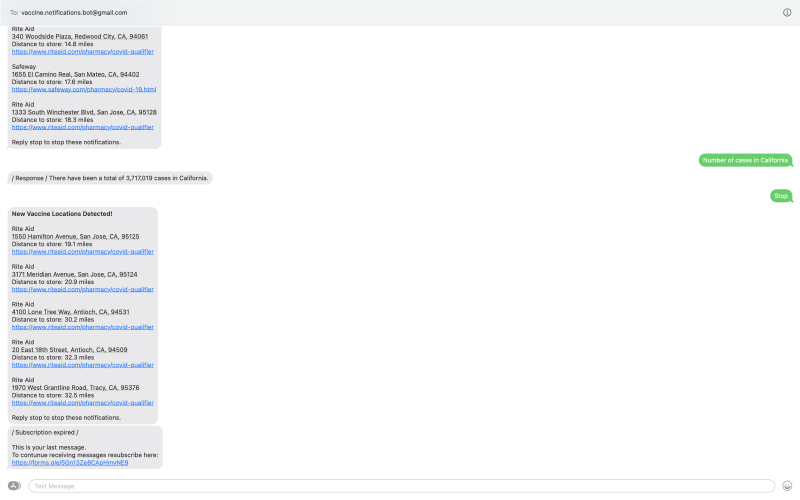The width and height of the screenshot is (800, 500).
Task: Click '3171 Meridian Avenue, San Jose' address
Action: click(74, 274)
